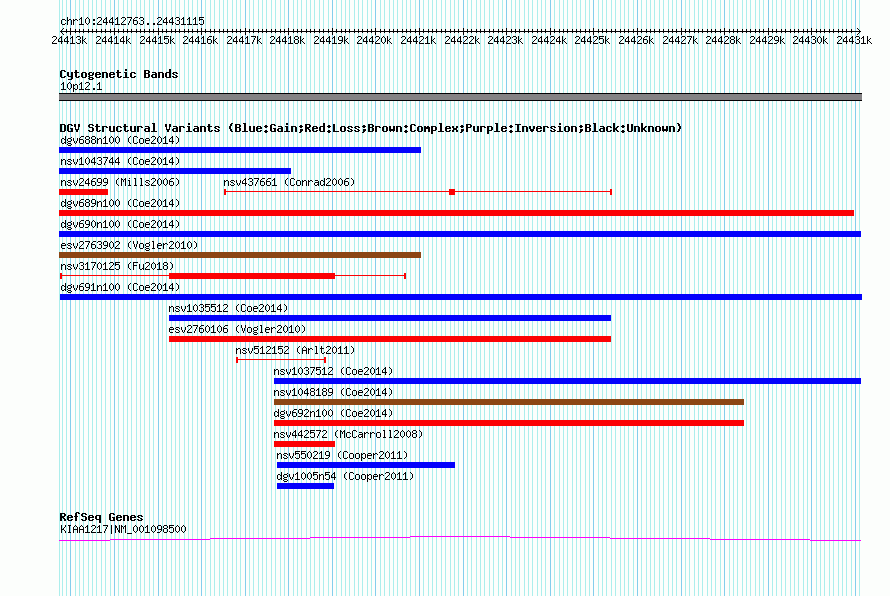The width and height of the screenshot is (890, 596).
Task: Open the DGV Structural Variants track title
Action: coord(371,128)
